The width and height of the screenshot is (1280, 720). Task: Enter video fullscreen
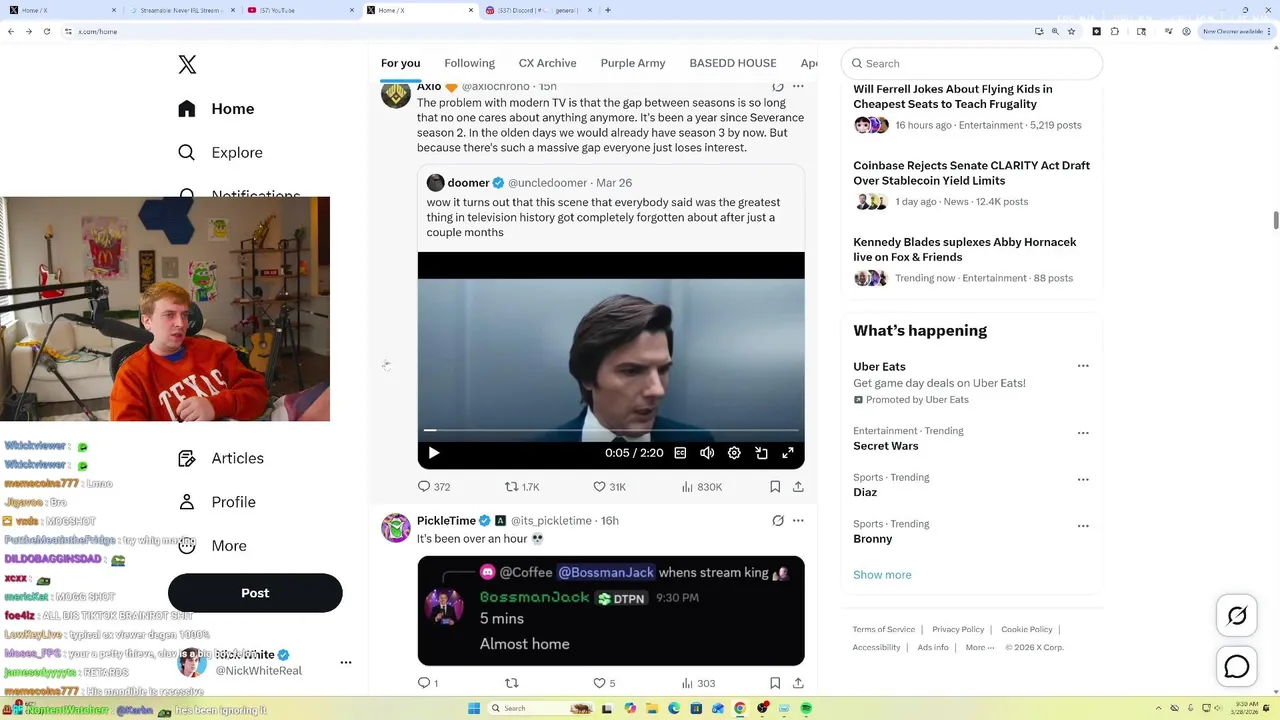[x=788, y=453]
